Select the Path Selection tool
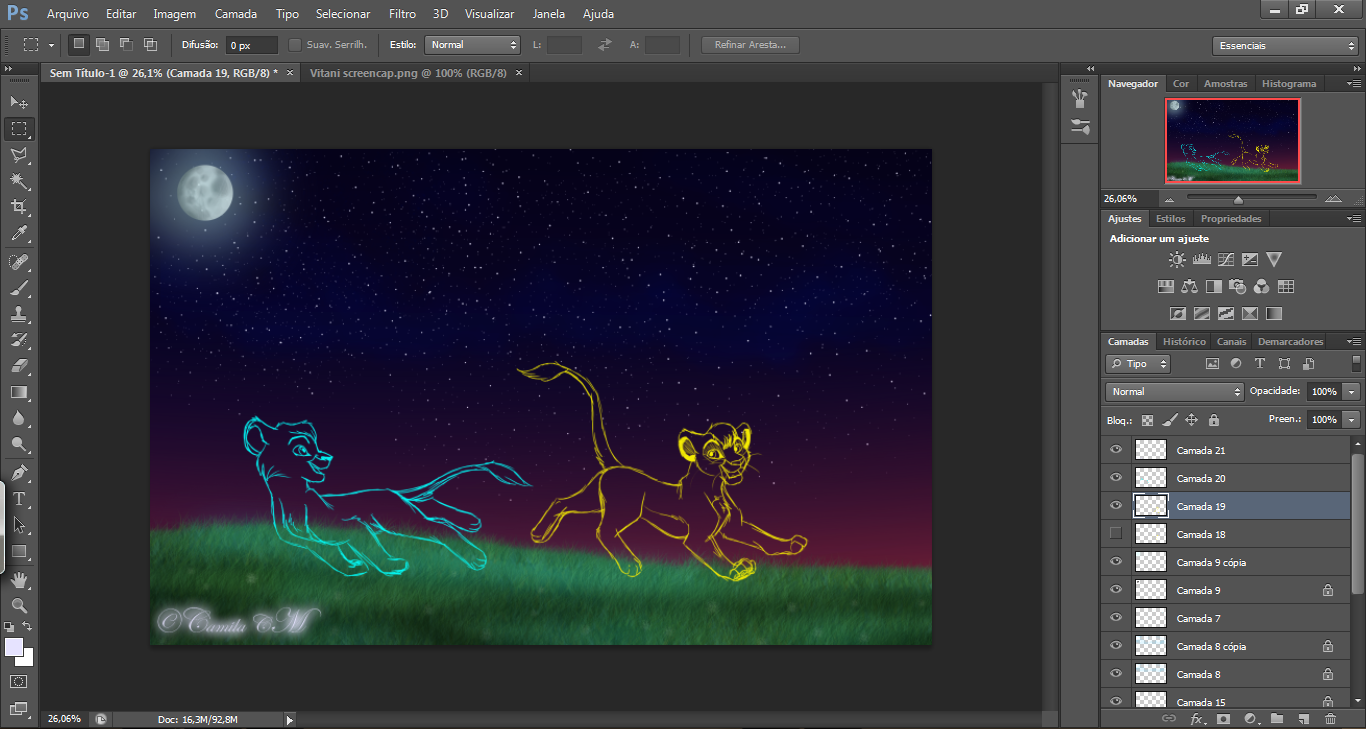The image size is (1366, 729). [19, 524]
